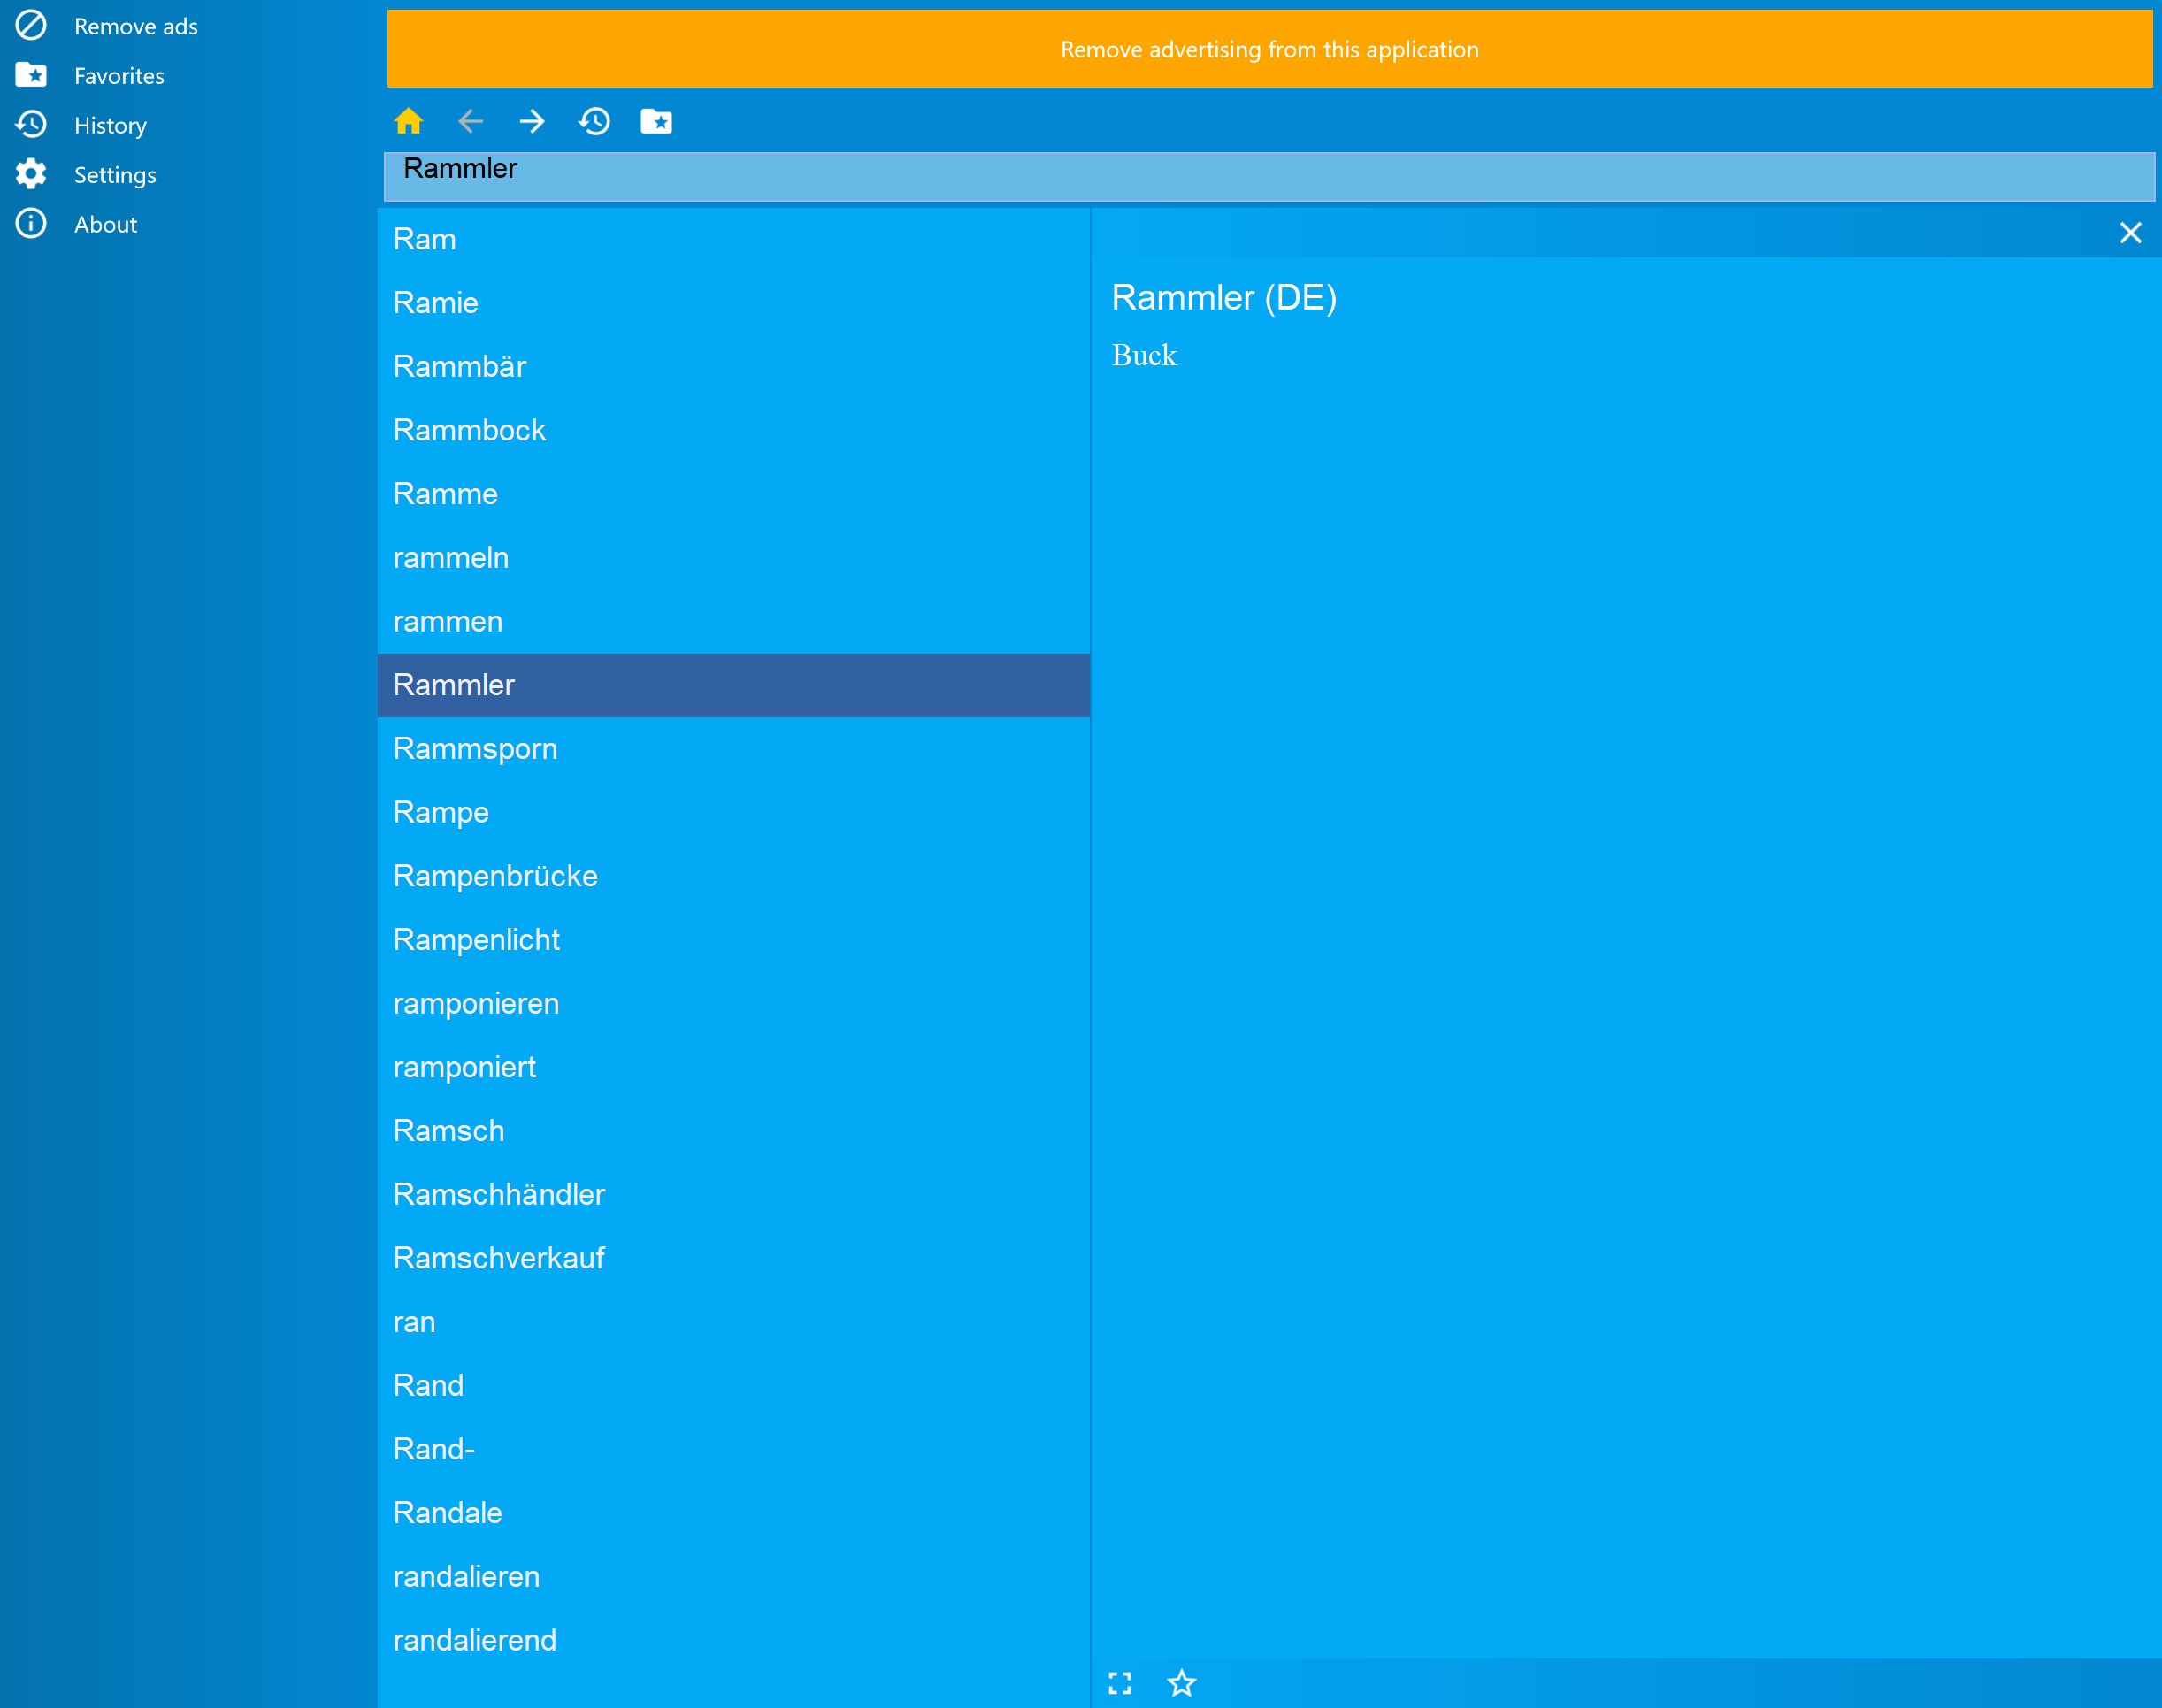
Task: Open History from the sidebar
Action: (110, 125)
